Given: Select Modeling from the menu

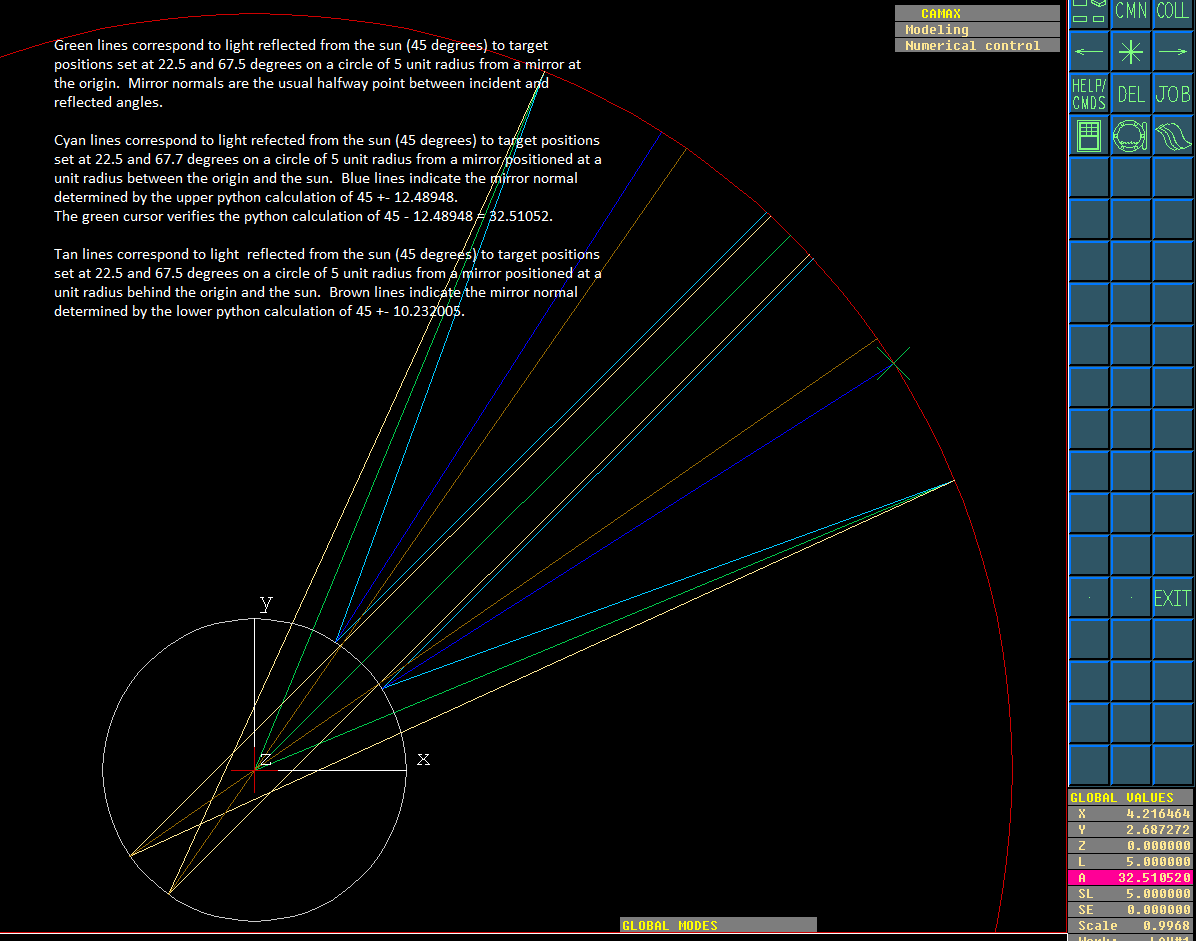Looking at the screenshot, I should [977, 29].
